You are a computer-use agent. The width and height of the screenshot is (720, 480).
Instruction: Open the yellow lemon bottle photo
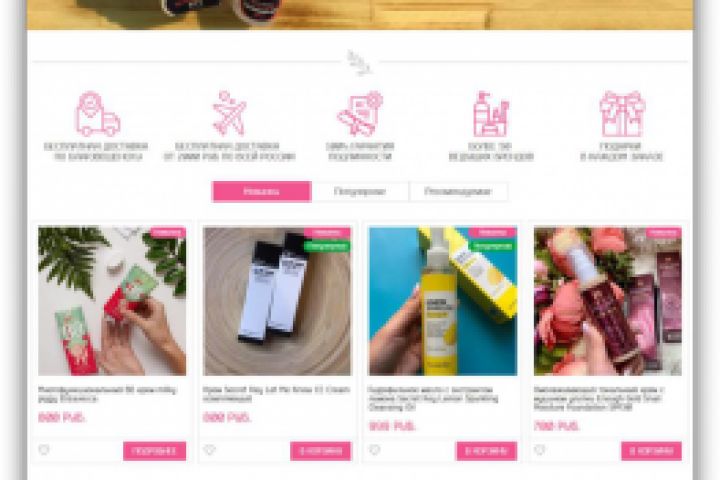[x=443, y=301]
